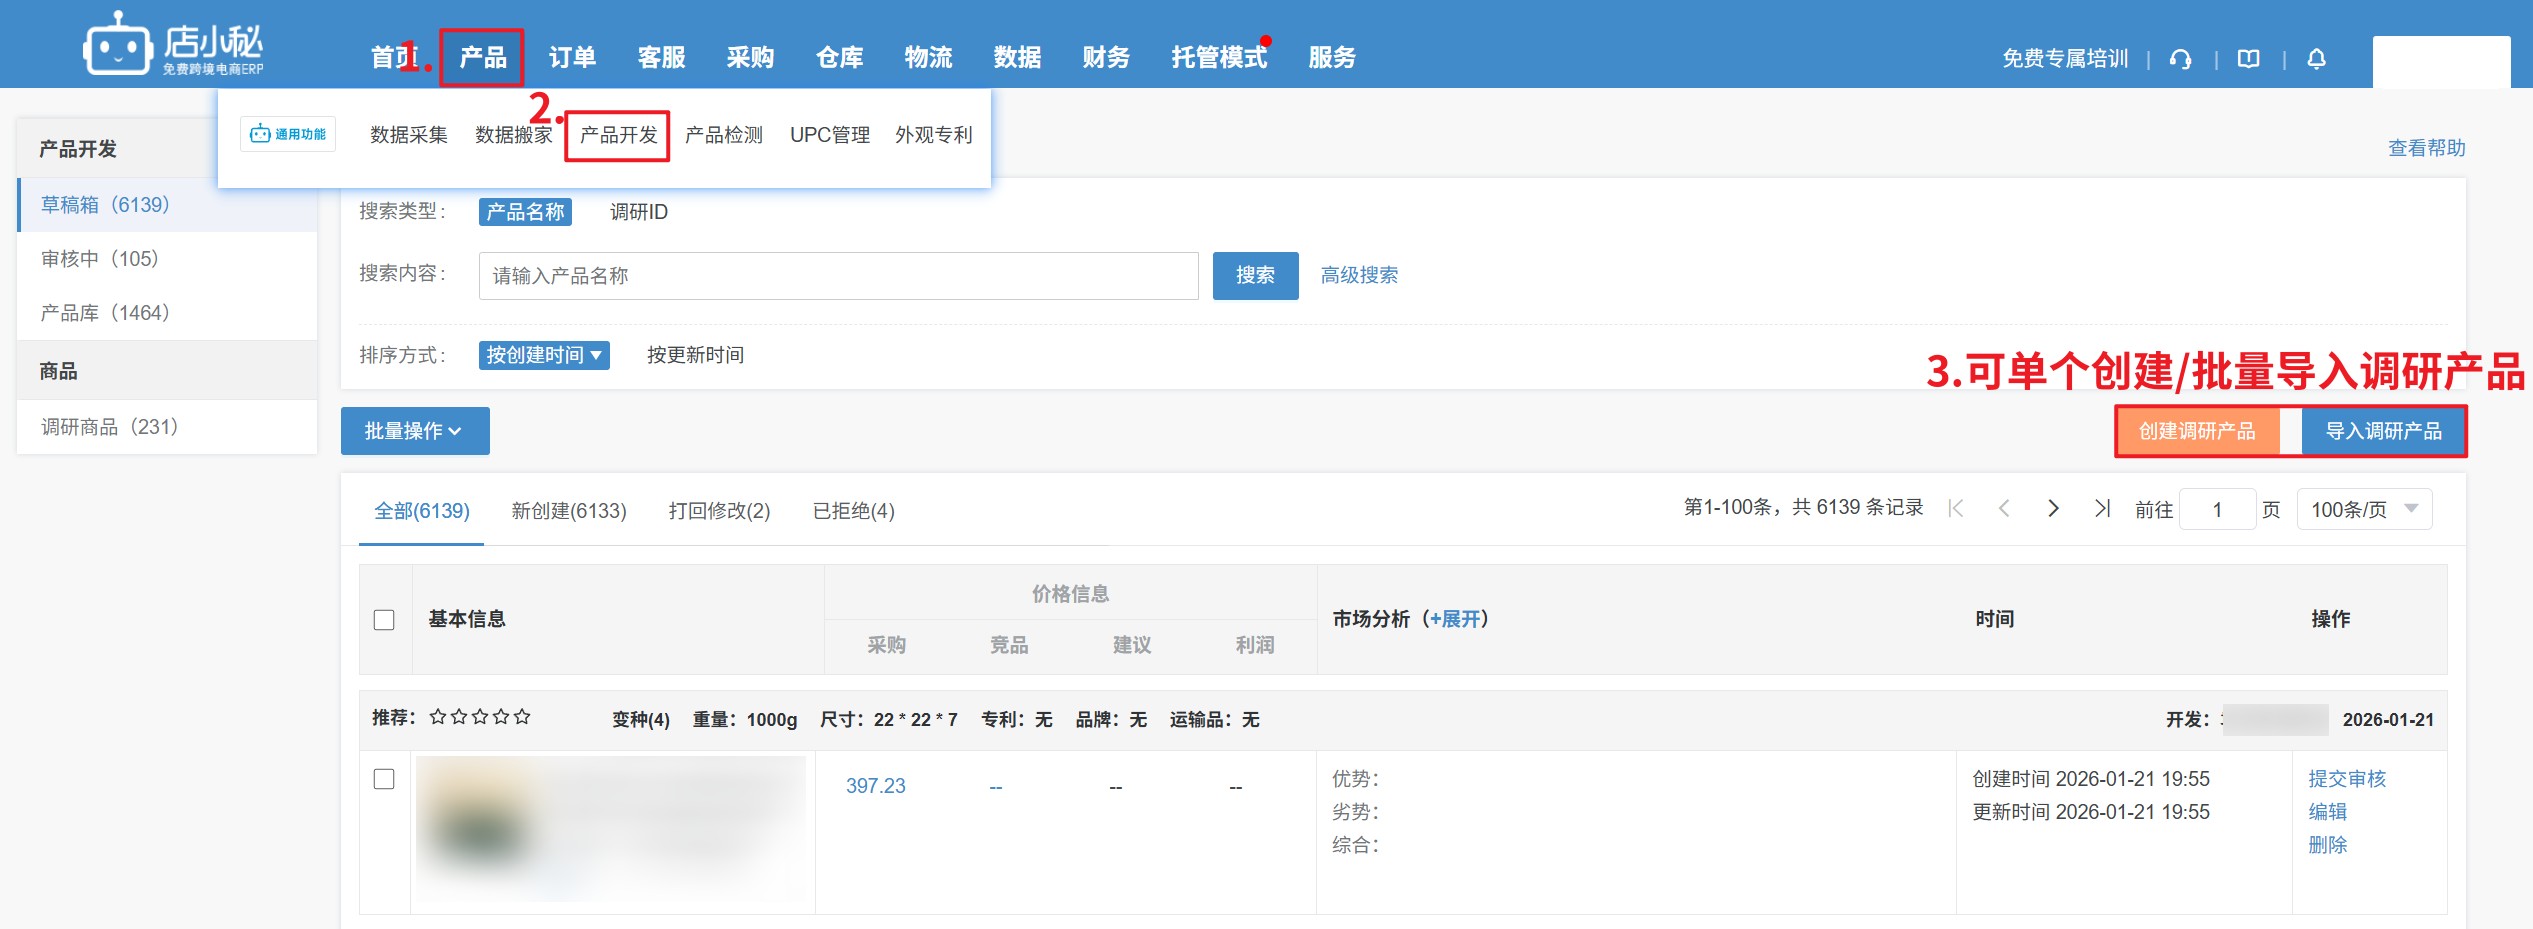Click the customer service headset icon
Image resolution: width=2533 pixels, height=929 pixels.
2180,60
